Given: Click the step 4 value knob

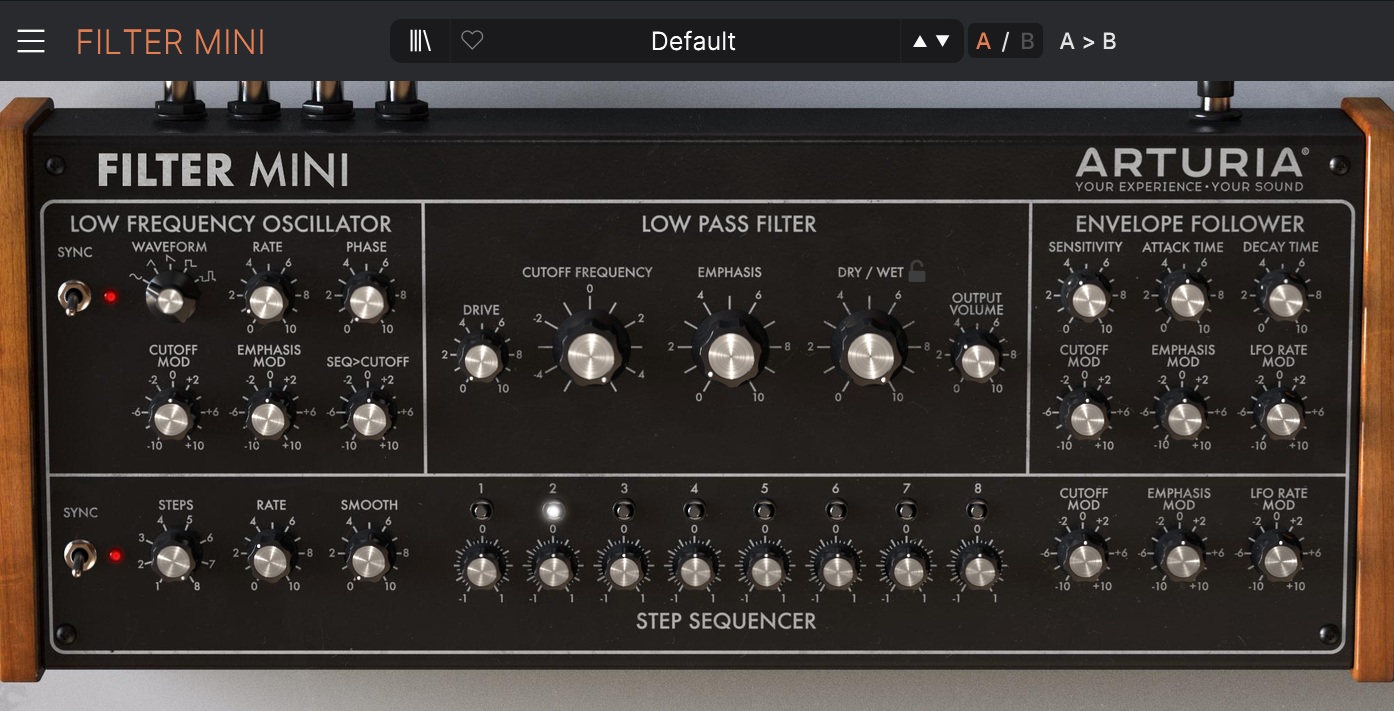Looking at the screenshot, I should (x=694, y=570).
